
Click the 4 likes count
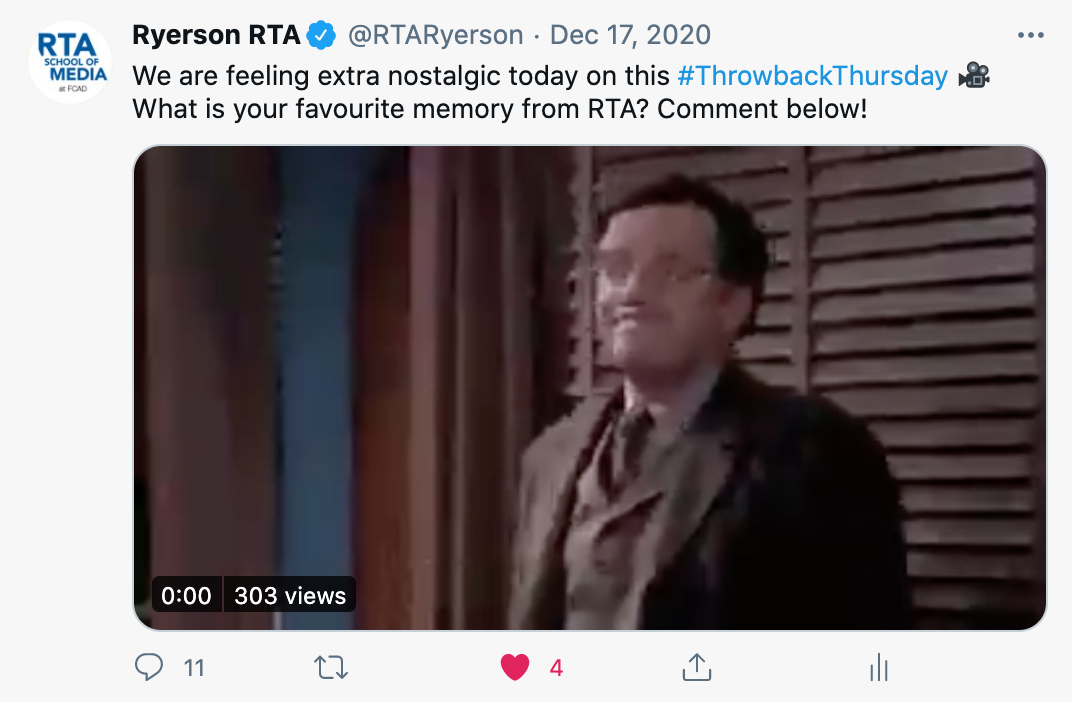coord(557,668)
